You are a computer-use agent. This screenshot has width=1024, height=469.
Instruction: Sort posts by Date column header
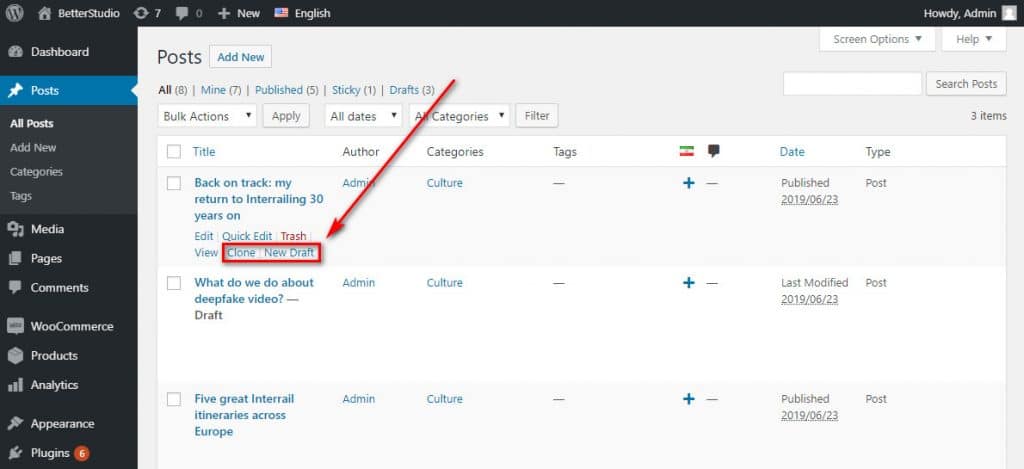(x=792, y=152)
